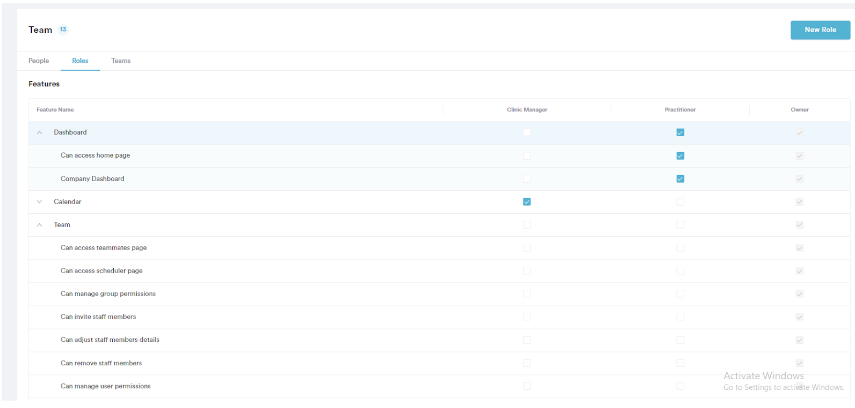This screenshot has height=408, width=855.
Task: Enable Can invite staff members for Practitioner
Action: click(x=680, y=317)
